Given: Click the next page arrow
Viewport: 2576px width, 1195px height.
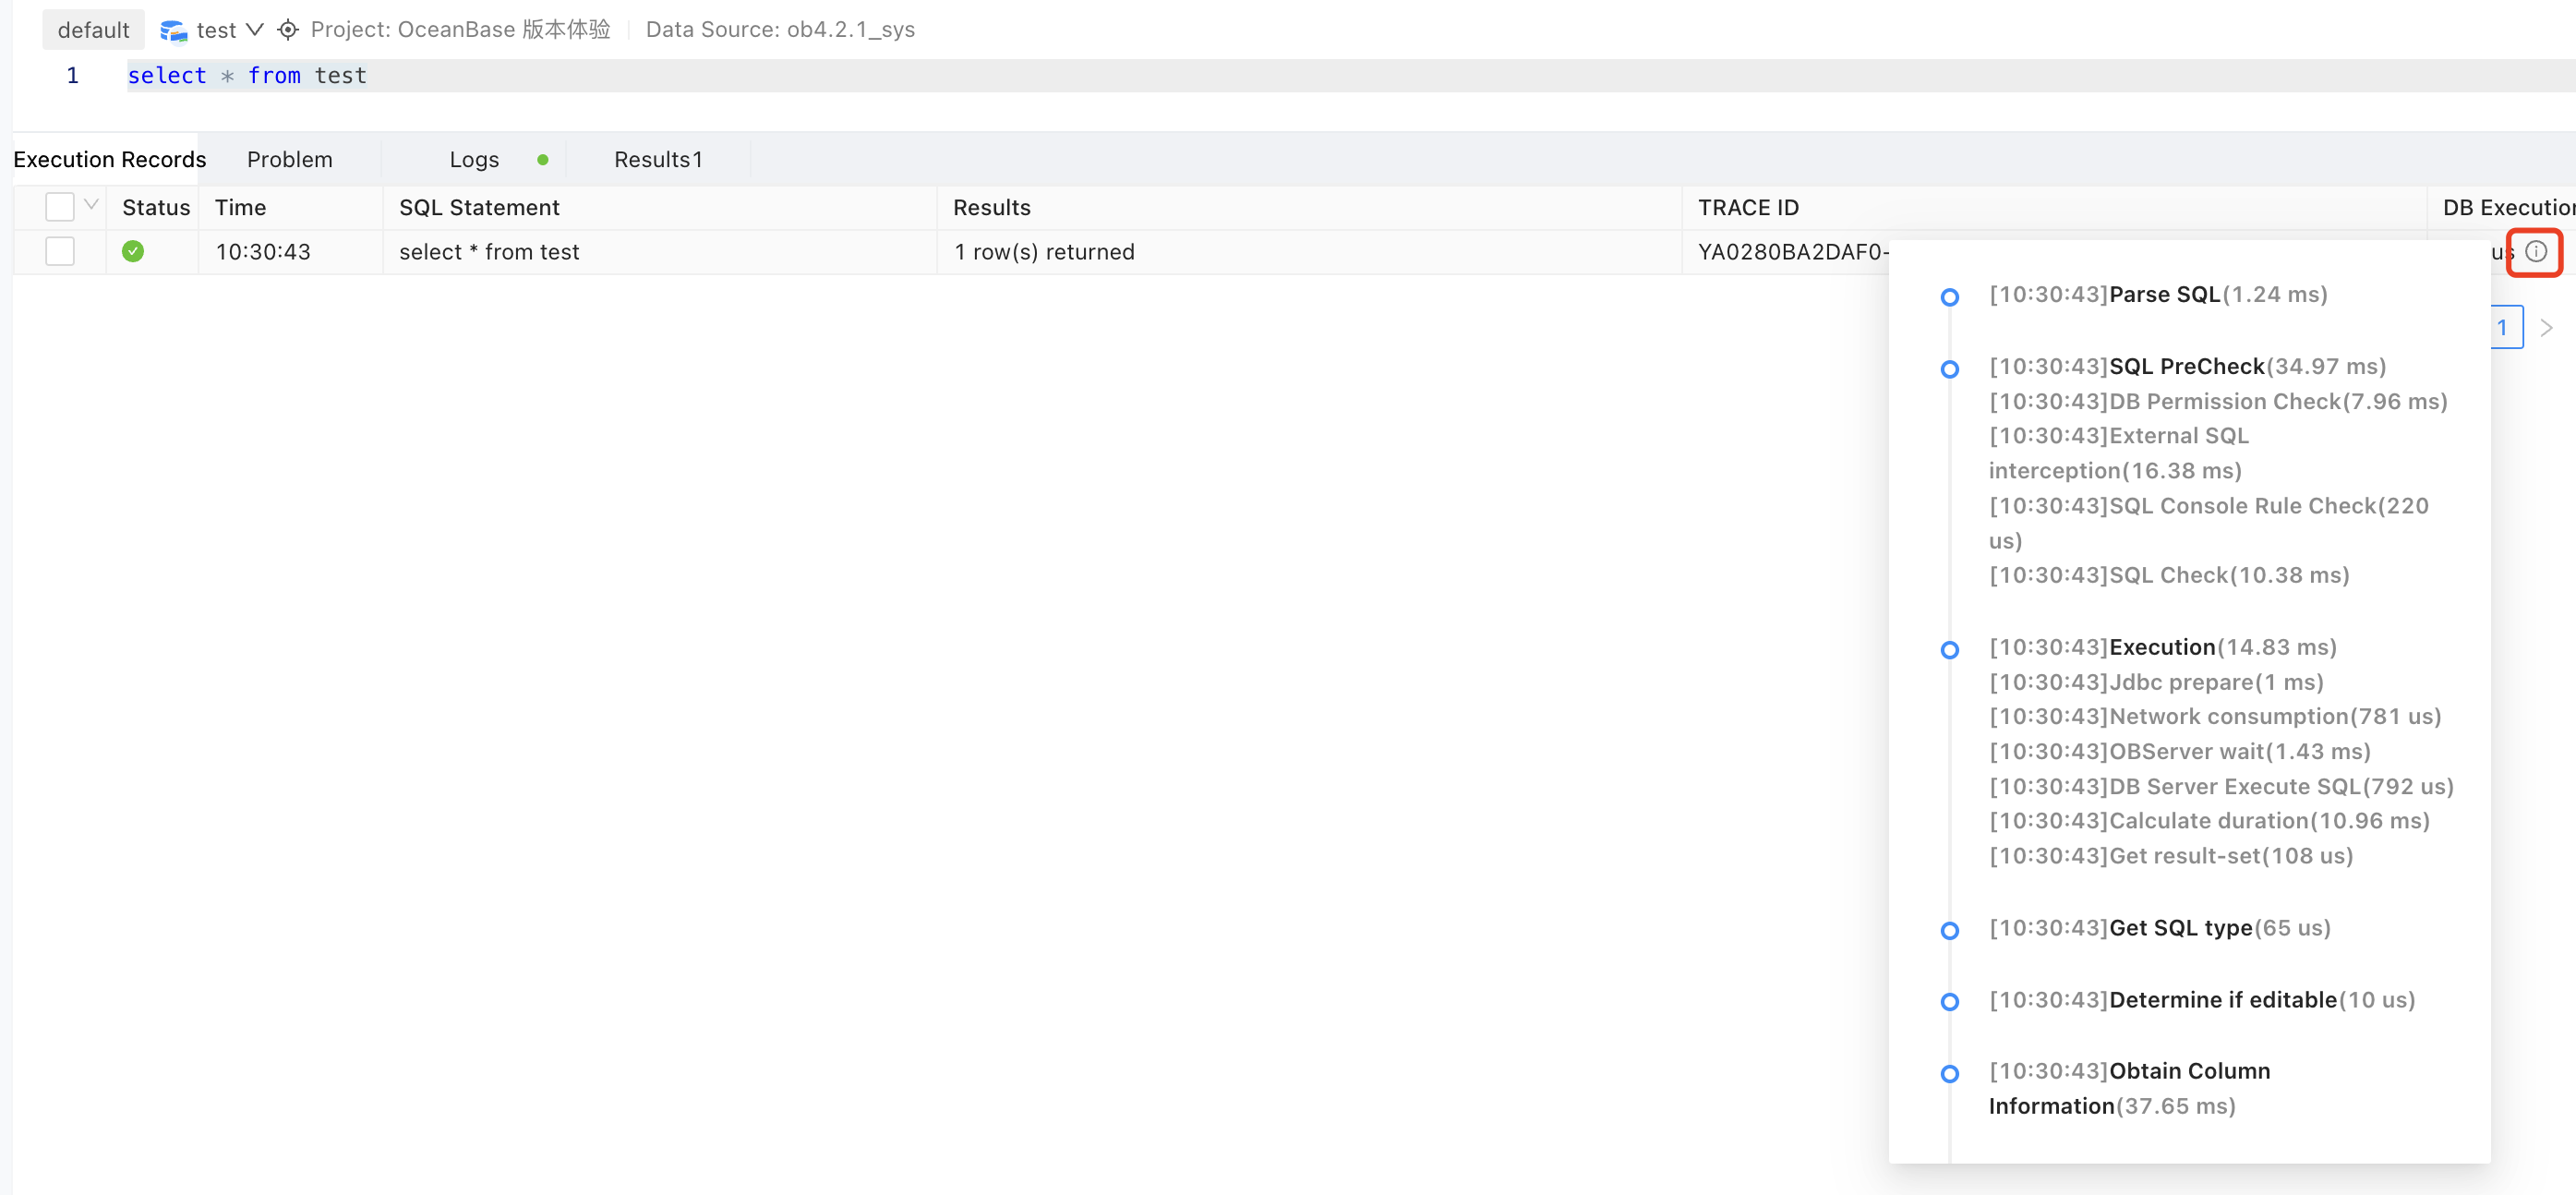Looking at the screenshot, I should [2547, 327].
